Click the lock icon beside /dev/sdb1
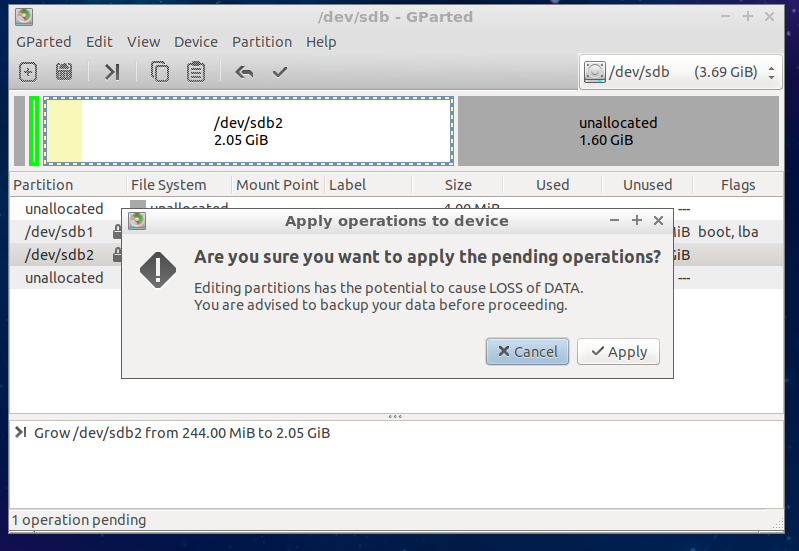Screen dimensions: 799x551 coord(117,232)
